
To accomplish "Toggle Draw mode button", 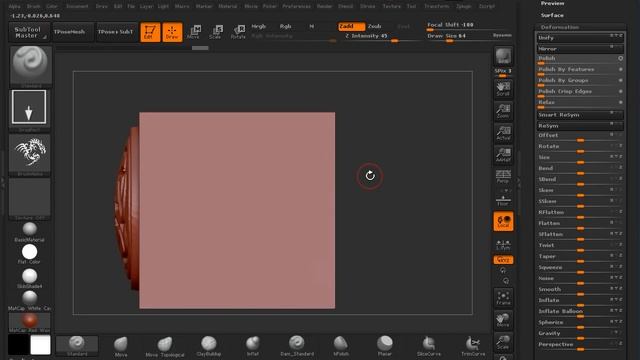I will (x=172, y=32).
